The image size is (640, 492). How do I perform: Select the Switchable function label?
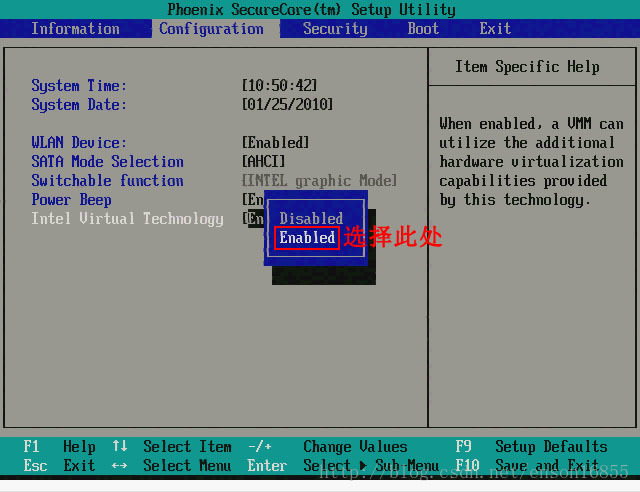[107, 180]
